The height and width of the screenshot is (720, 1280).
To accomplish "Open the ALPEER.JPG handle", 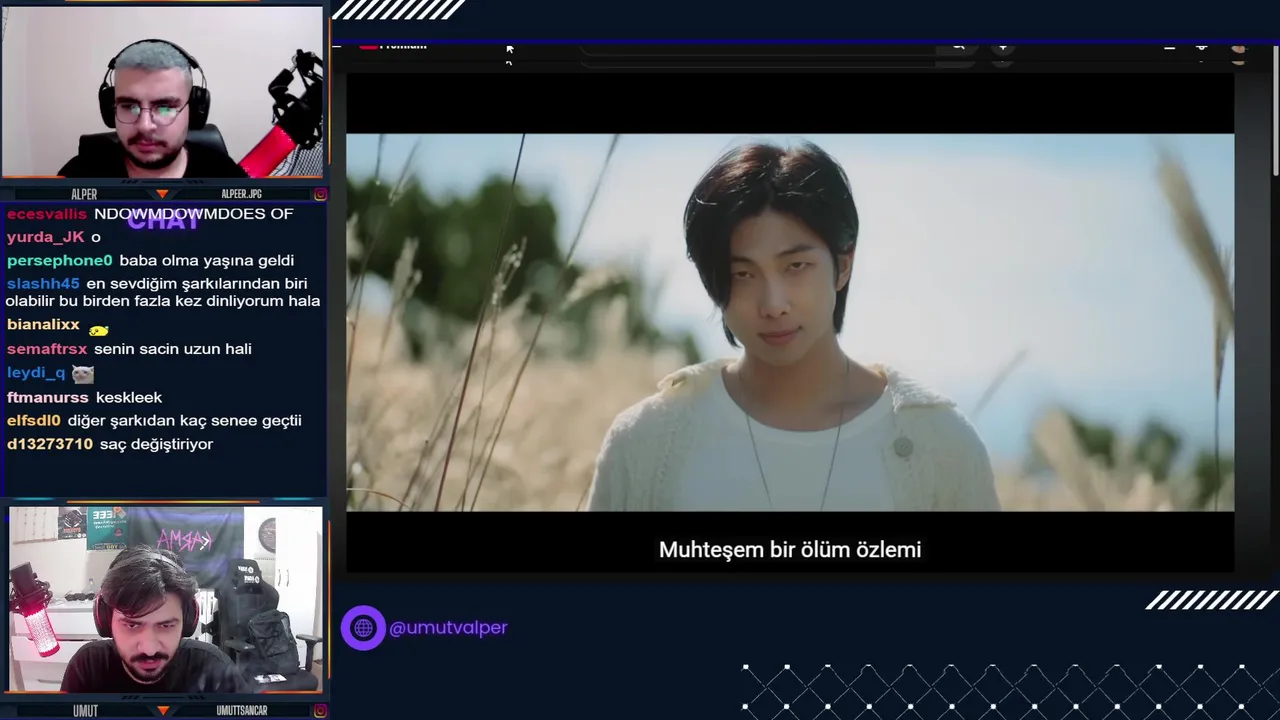I will pyautogui.click(x=242, y=194).
